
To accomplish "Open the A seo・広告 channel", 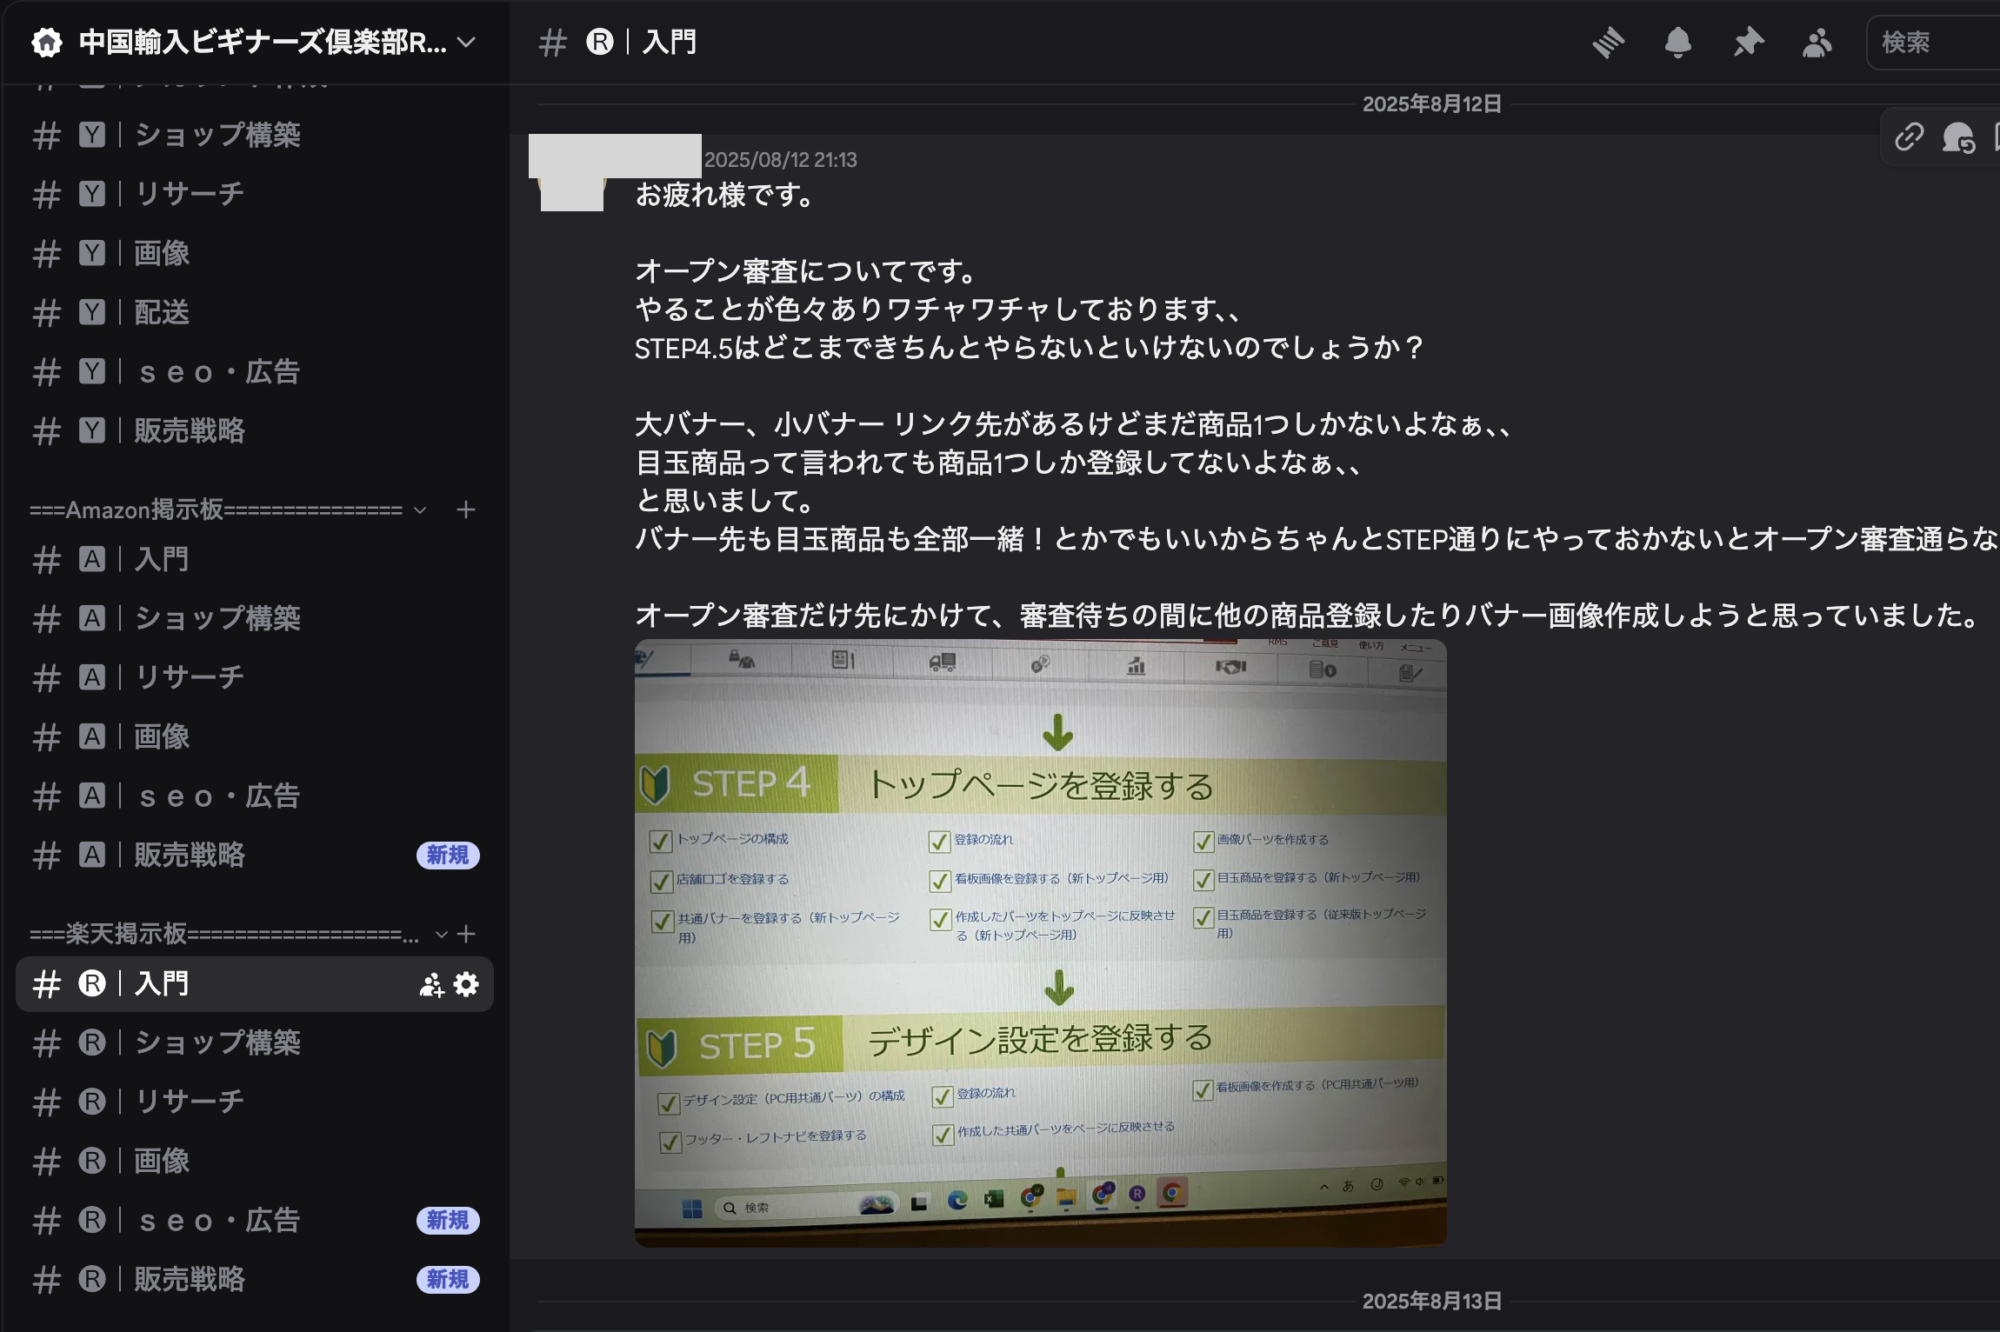I will [x=254, y=797].
